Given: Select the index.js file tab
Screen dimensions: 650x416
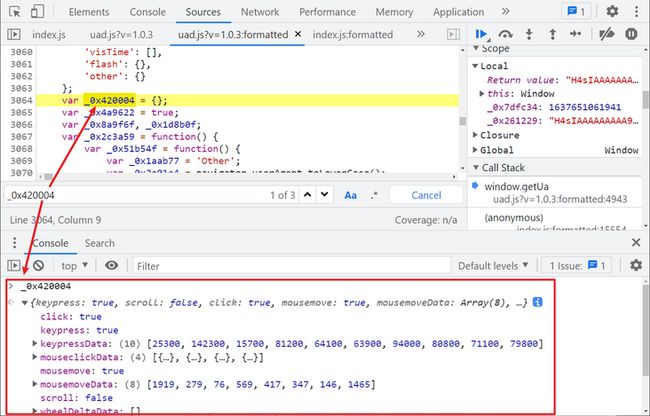Looking at the screenshot, I should tap(49, 34).
